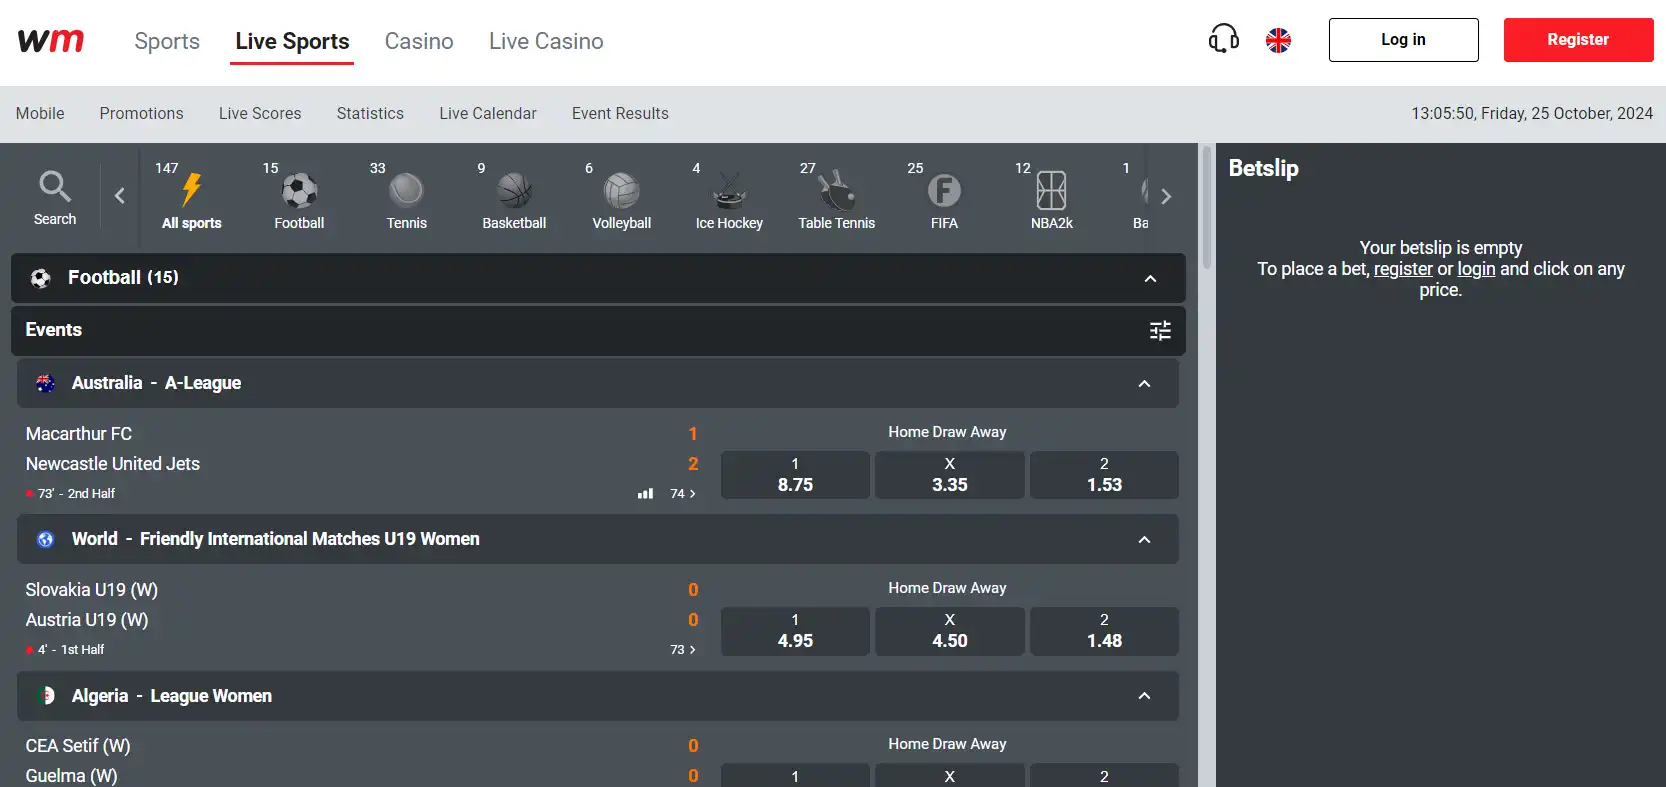
Task: Collapse Australia A-League section
Action: coord(1144,384)
